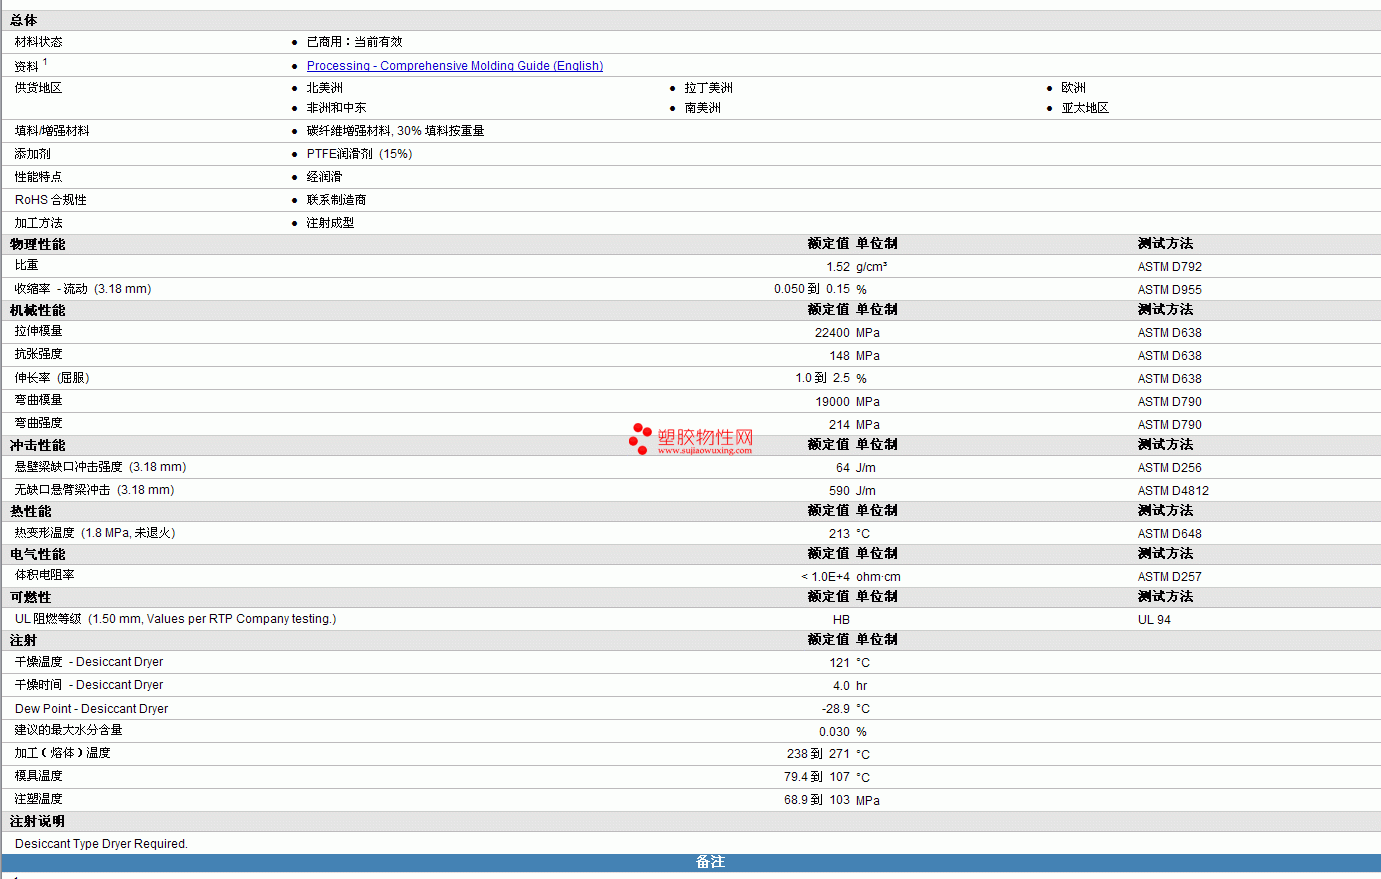Select the 欧洲 region item
The image size is (1381, 879).
[1074, 88]
